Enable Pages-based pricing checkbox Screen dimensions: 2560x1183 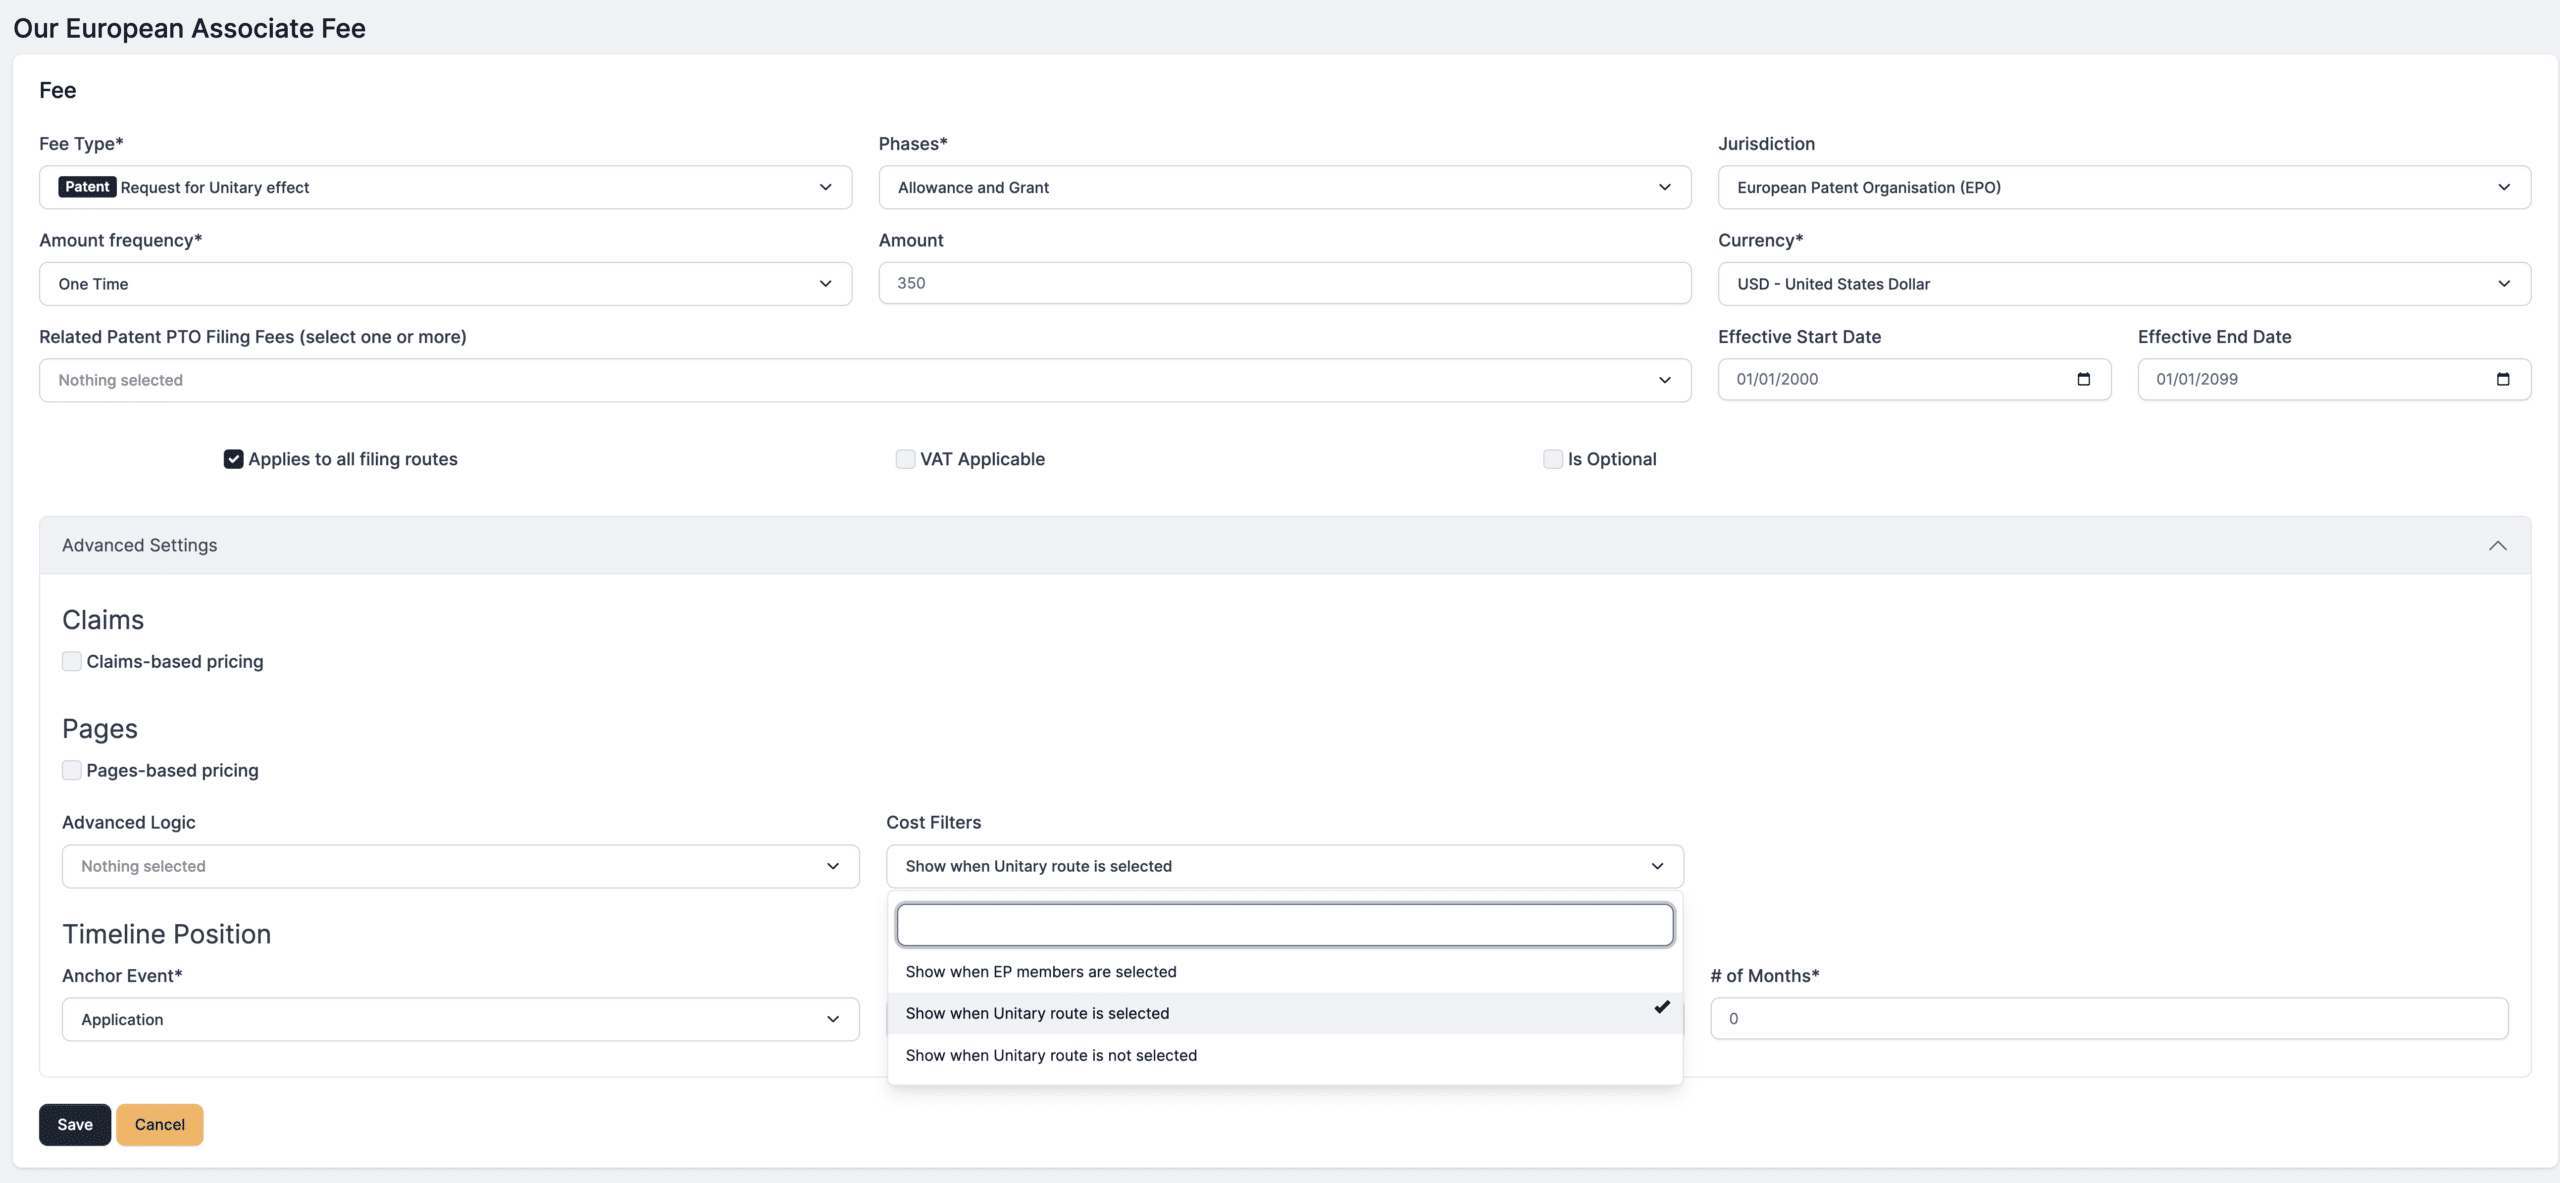pos(72,770)
